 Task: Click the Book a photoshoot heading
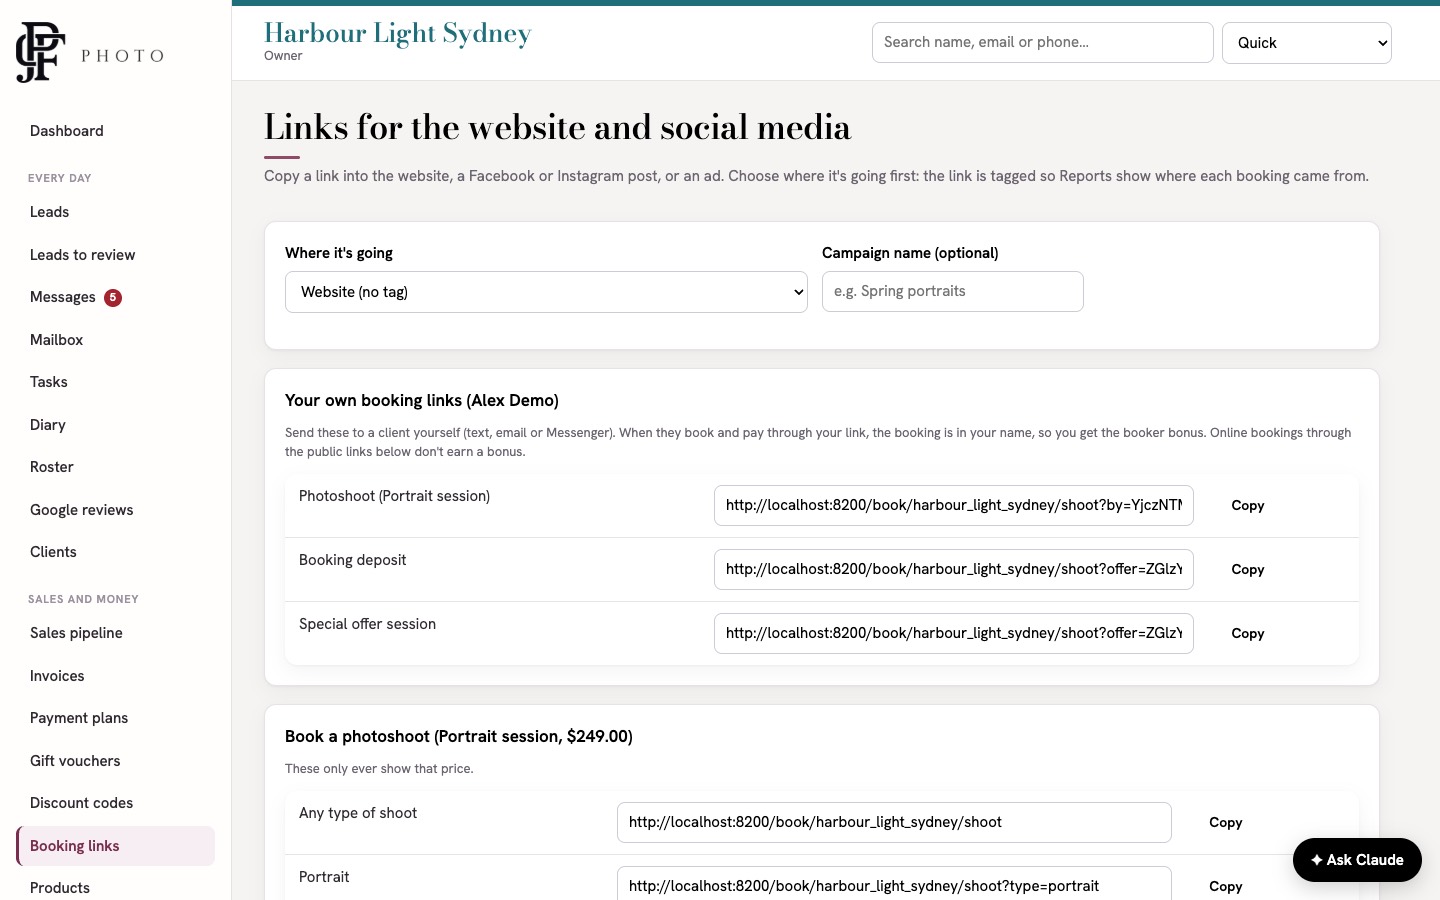(459, 736)
